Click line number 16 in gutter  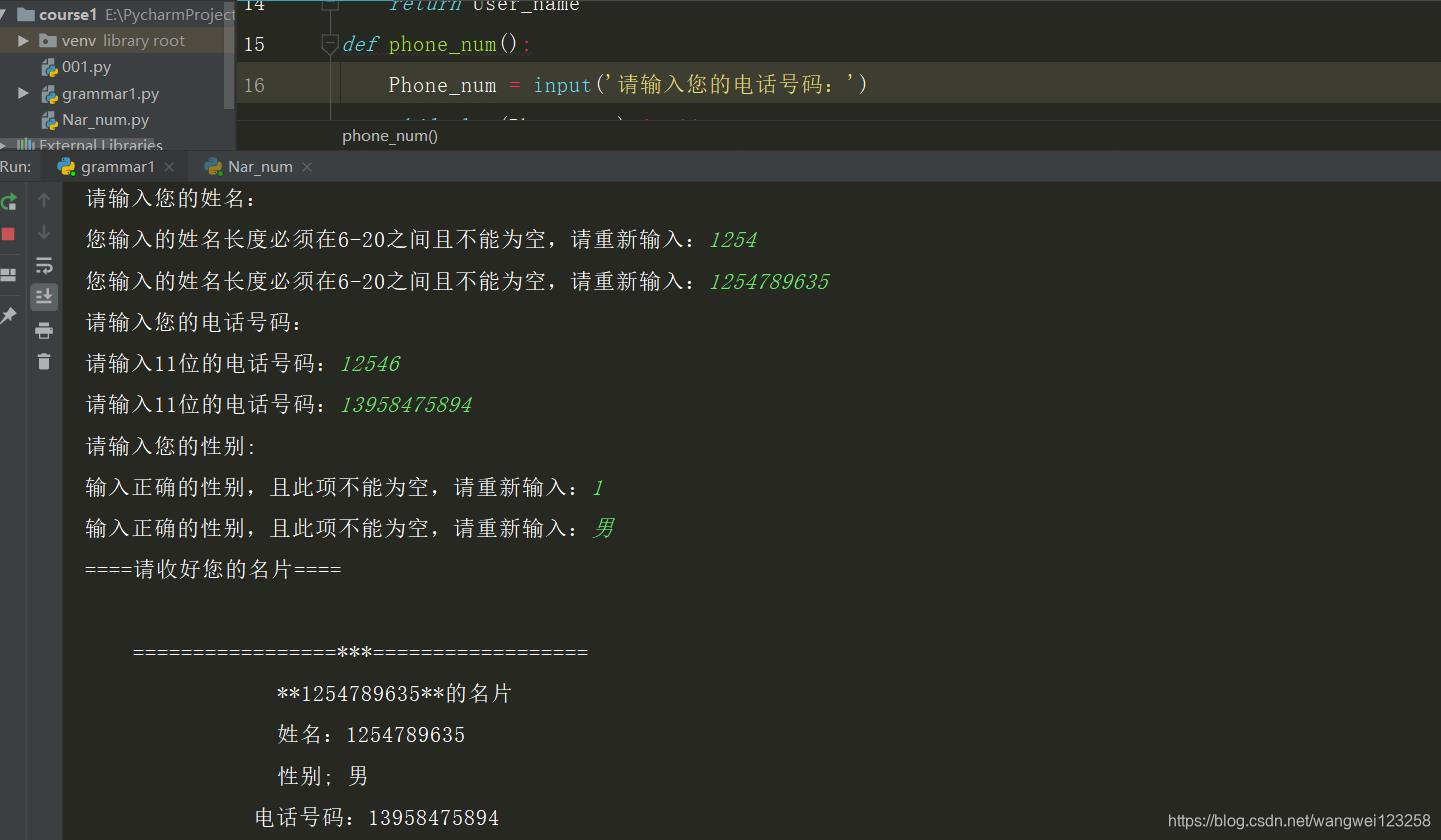click(x=254, y=86)
